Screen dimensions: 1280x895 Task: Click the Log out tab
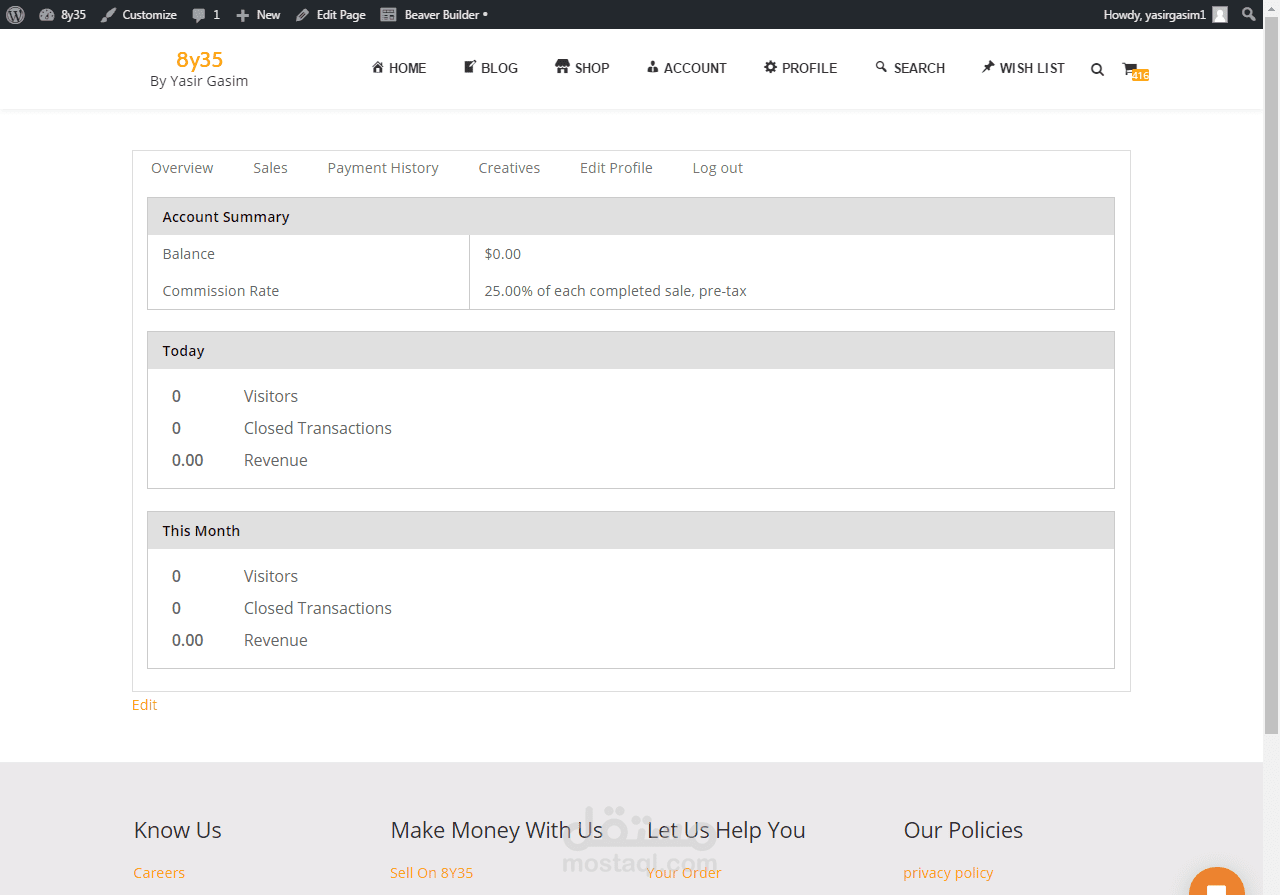pos(718,168)
